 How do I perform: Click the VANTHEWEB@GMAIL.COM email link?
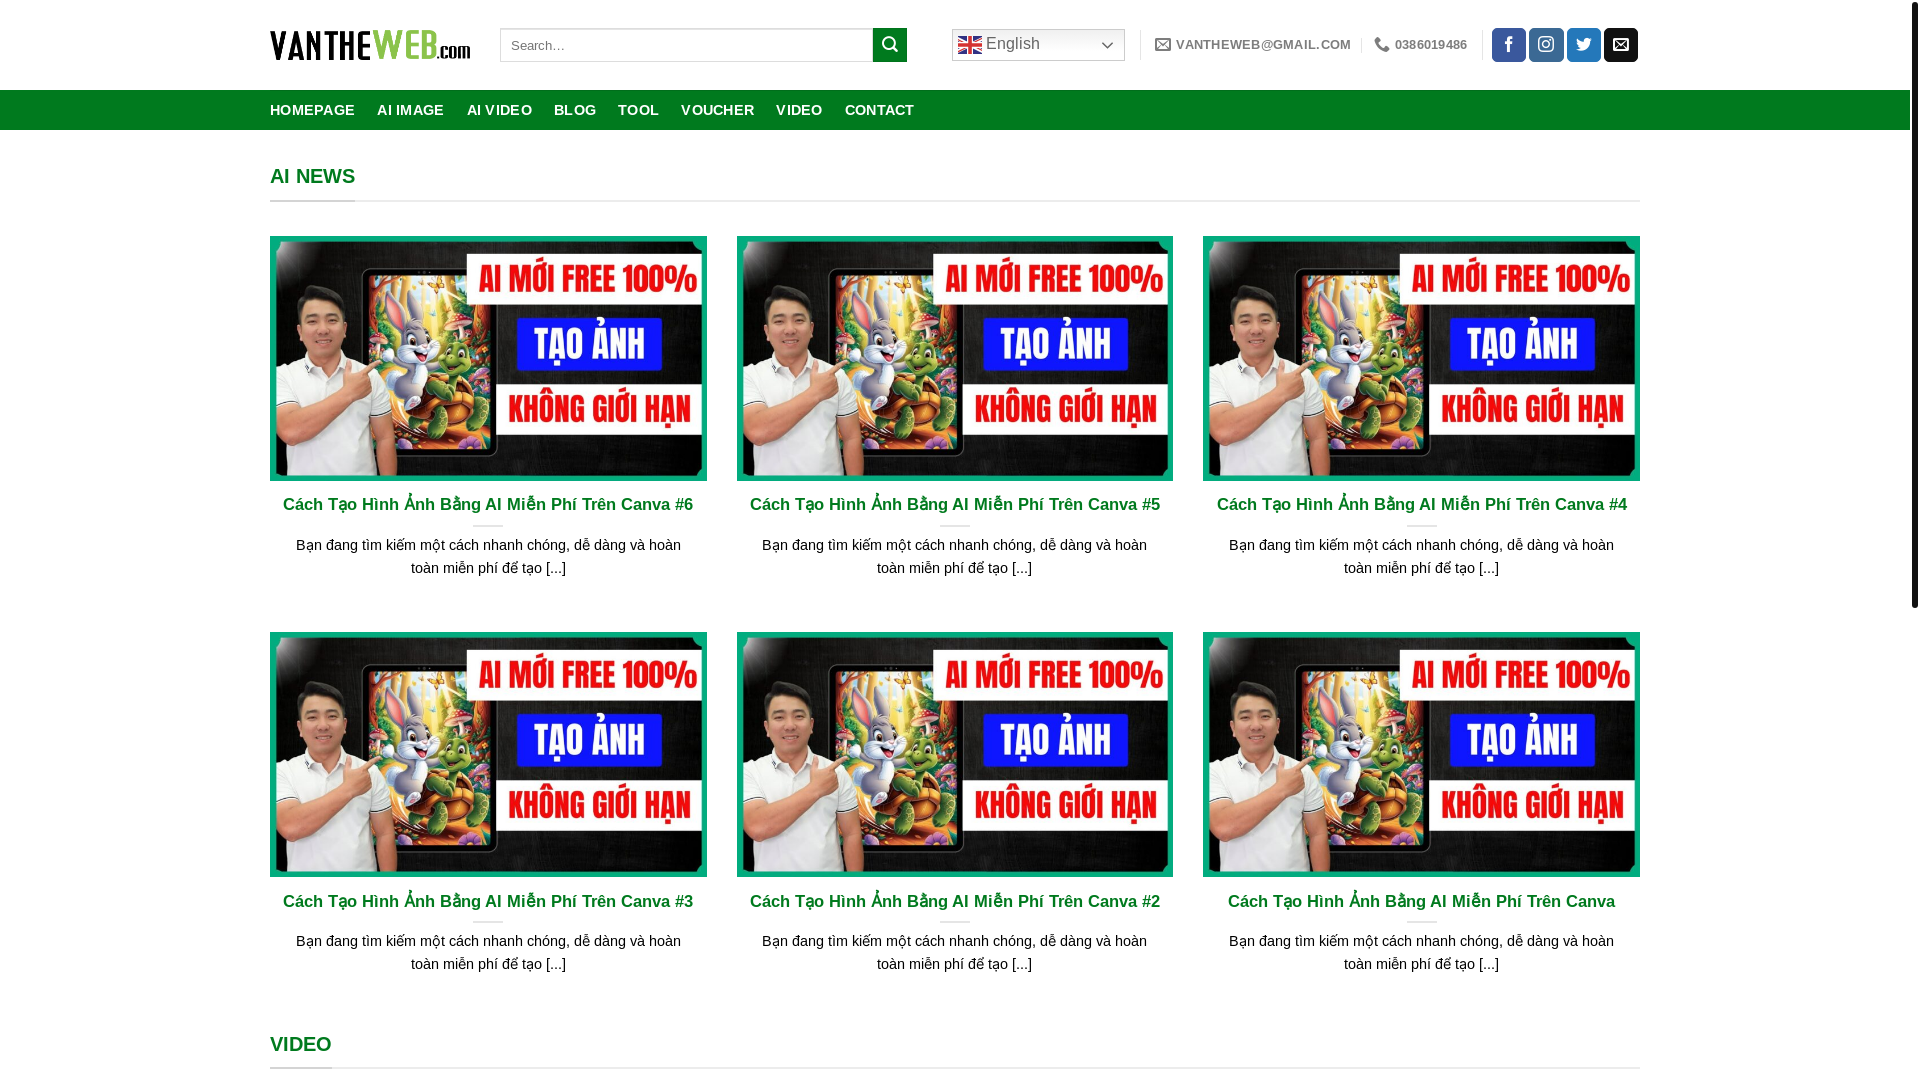(x=1253, y=45)
